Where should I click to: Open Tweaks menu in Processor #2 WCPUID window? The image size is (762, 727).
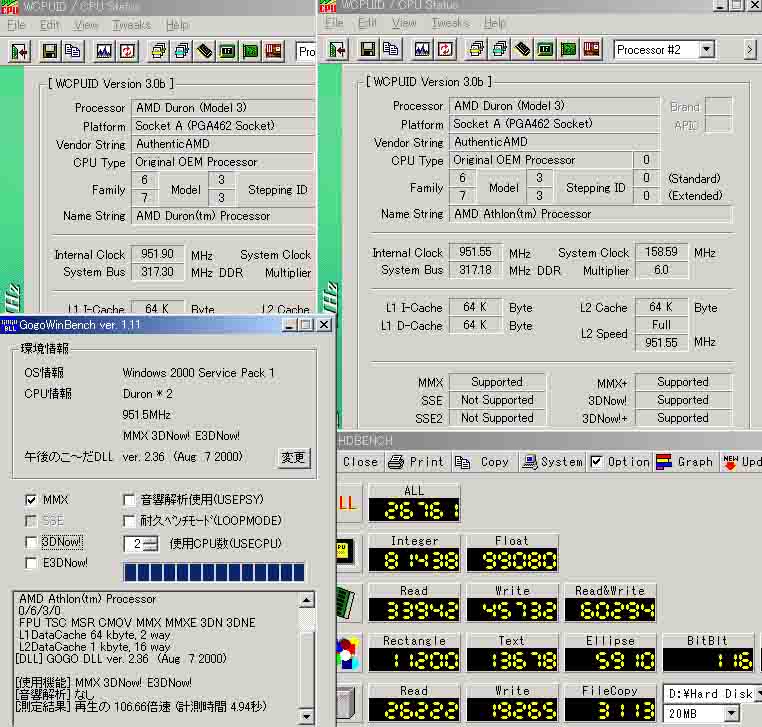[450, 22]
